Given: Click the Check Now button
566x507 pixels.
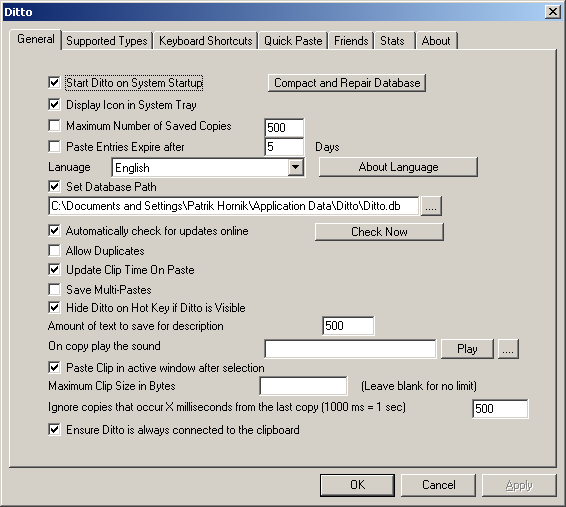Looking at the screenshot, I should tap(379, 232).
